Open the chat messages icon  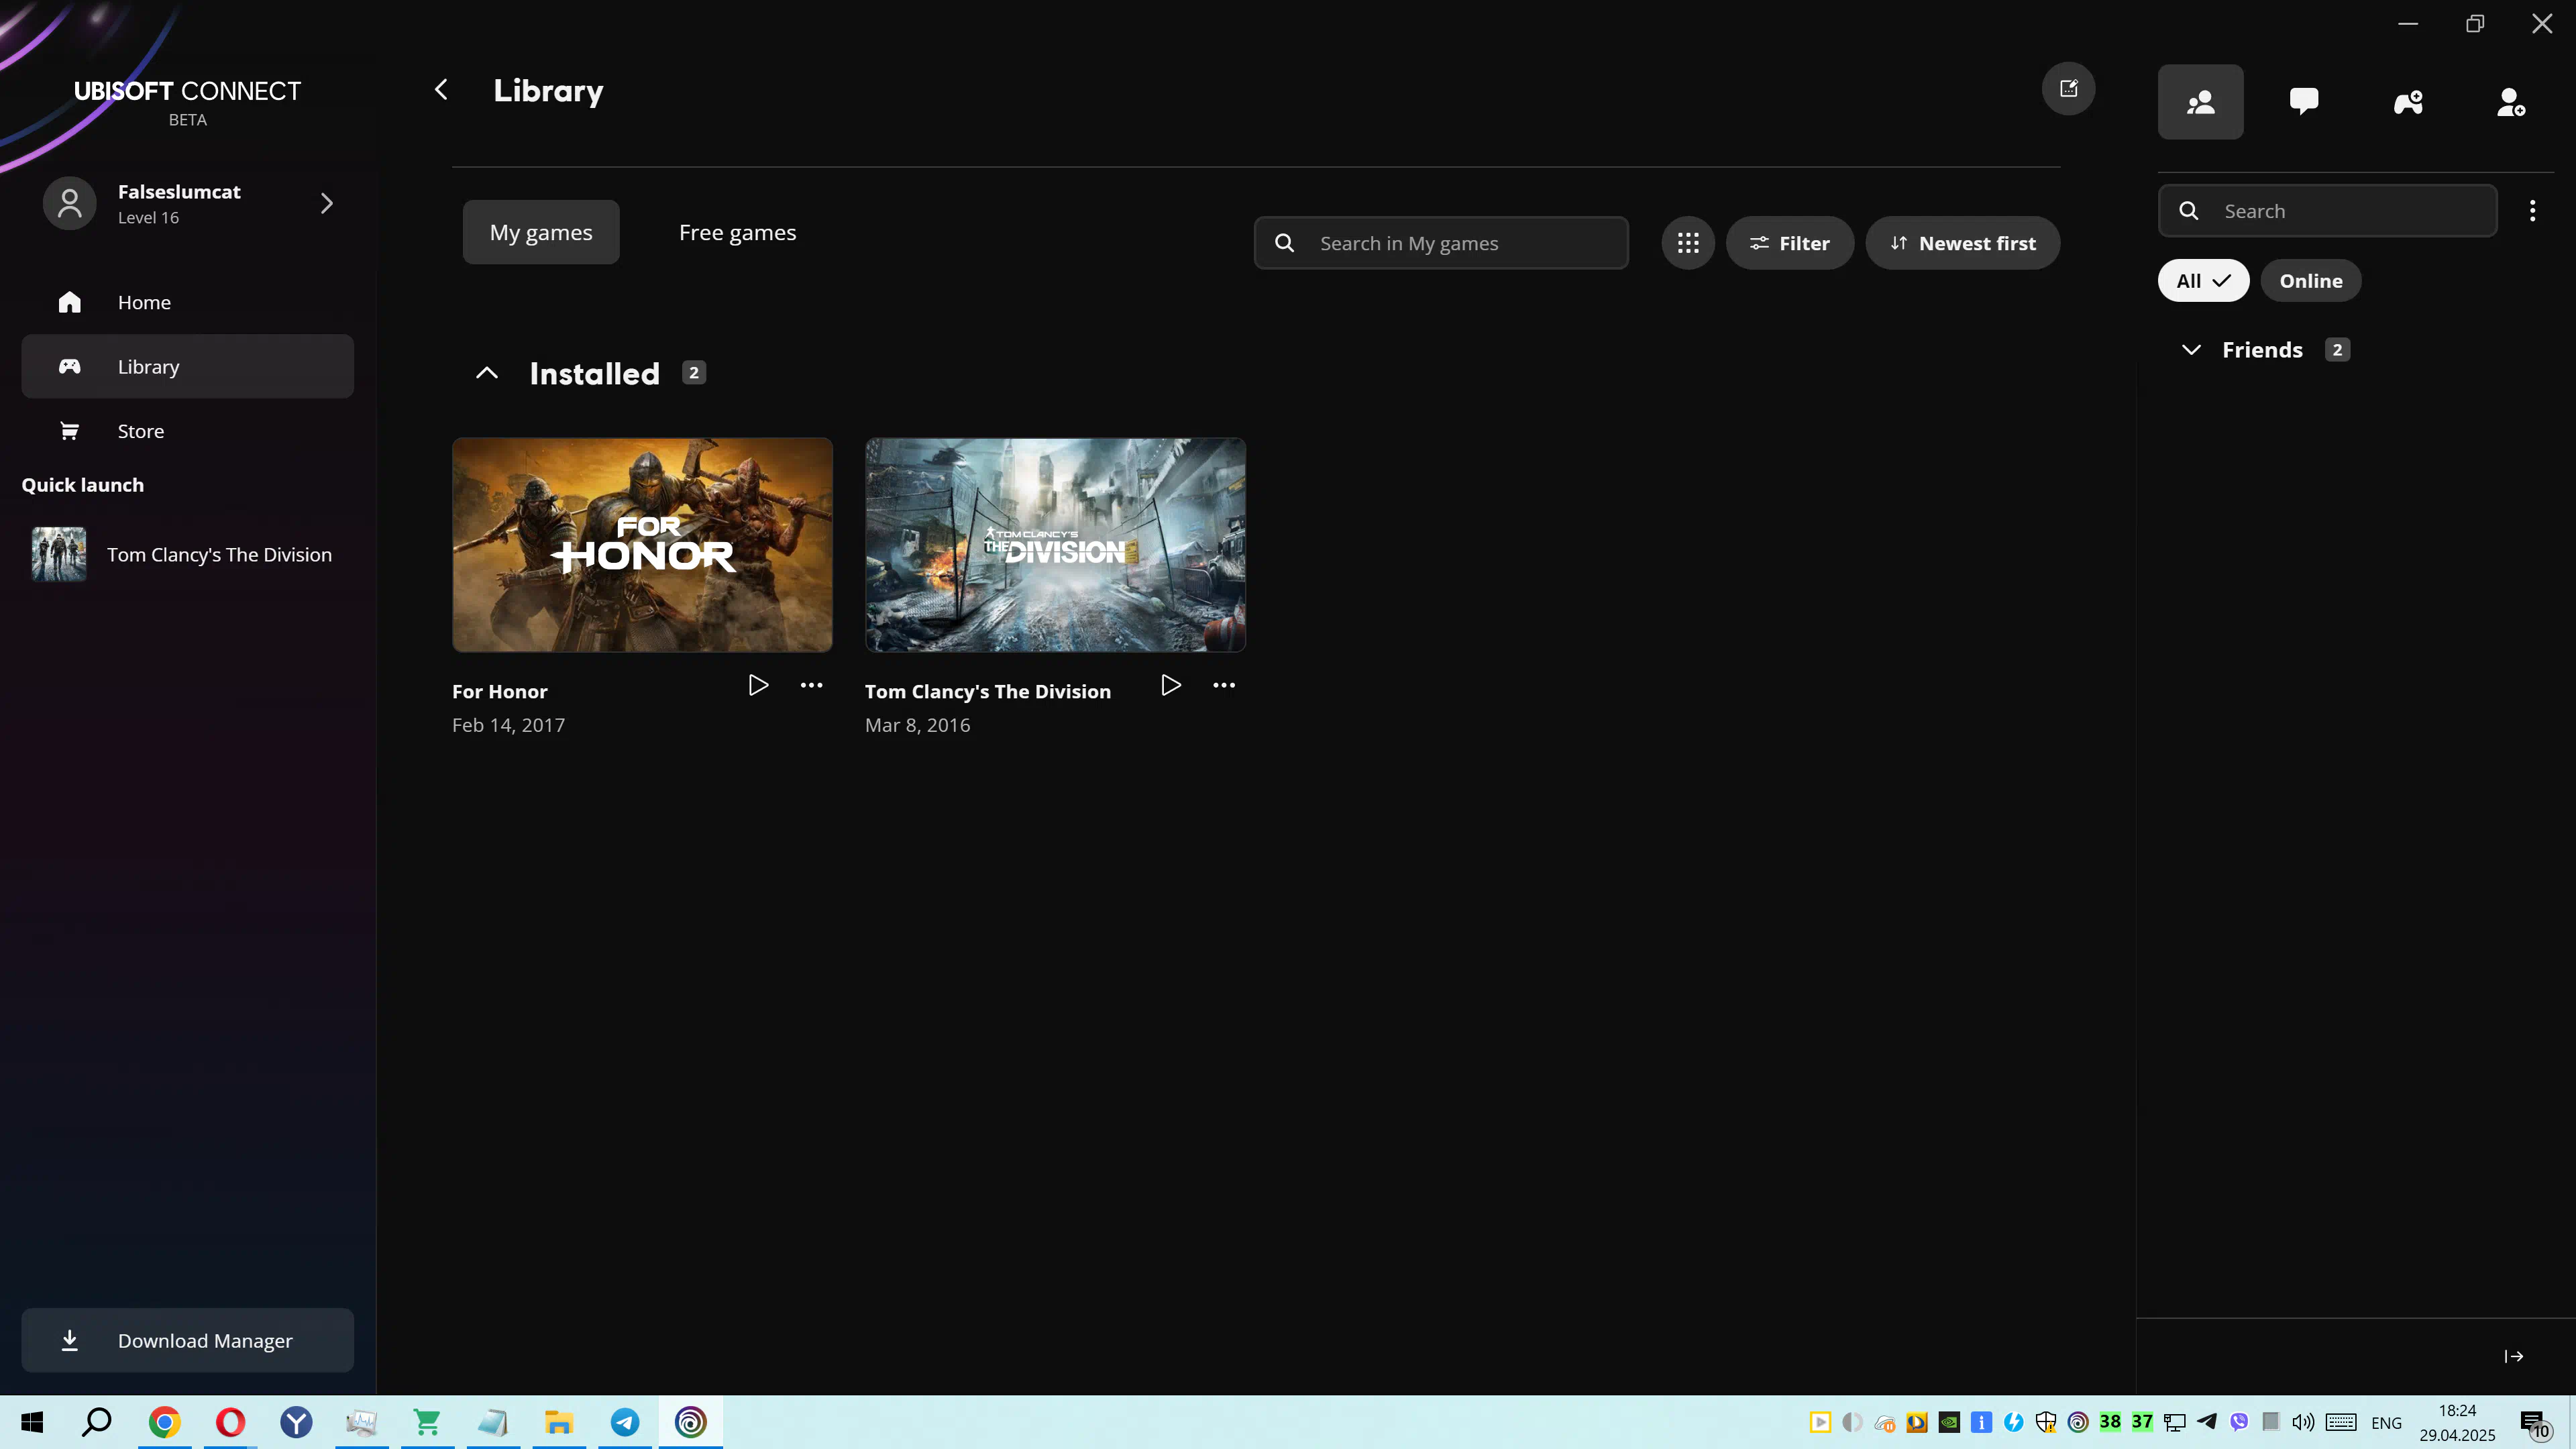pos(2304,102)
